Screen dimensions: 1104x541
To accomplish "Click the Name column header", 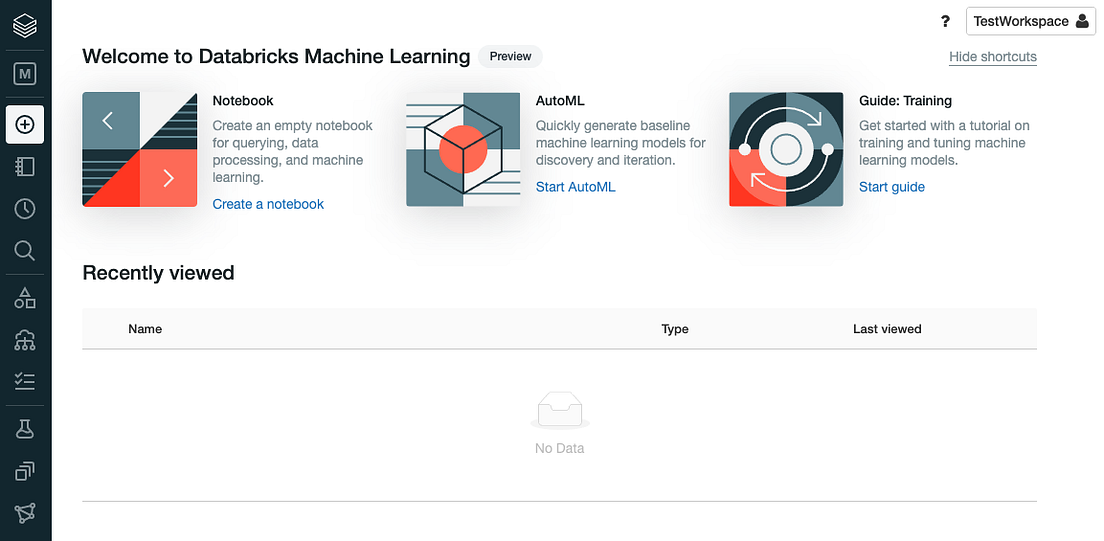I will point(145,329).
